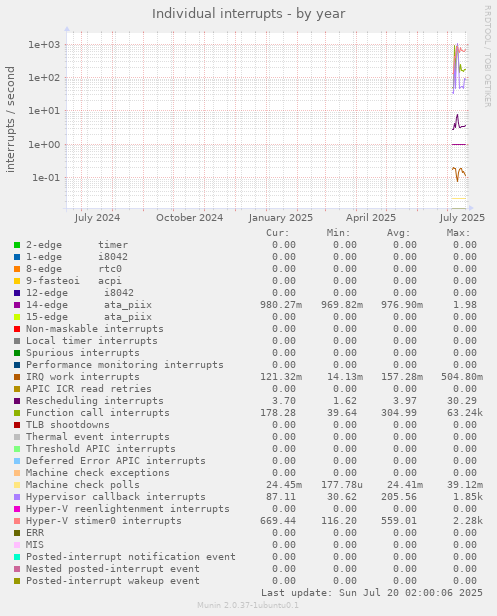The width and height of the screenshot is (497, 616).
Task: Click the 'Avg:' column header
Action: [x=398, y=233]
